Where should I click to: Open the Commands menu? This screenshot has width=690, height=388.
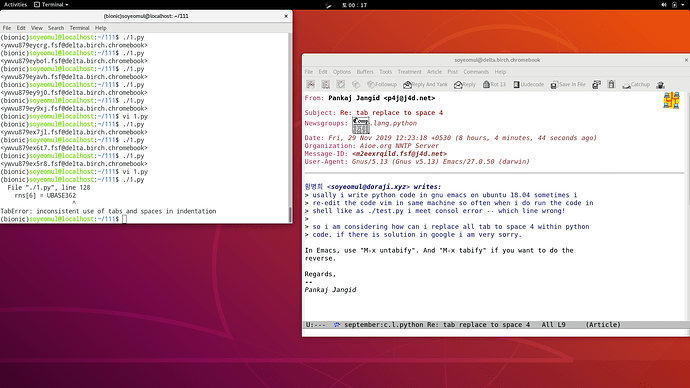[x=476, y=72]
